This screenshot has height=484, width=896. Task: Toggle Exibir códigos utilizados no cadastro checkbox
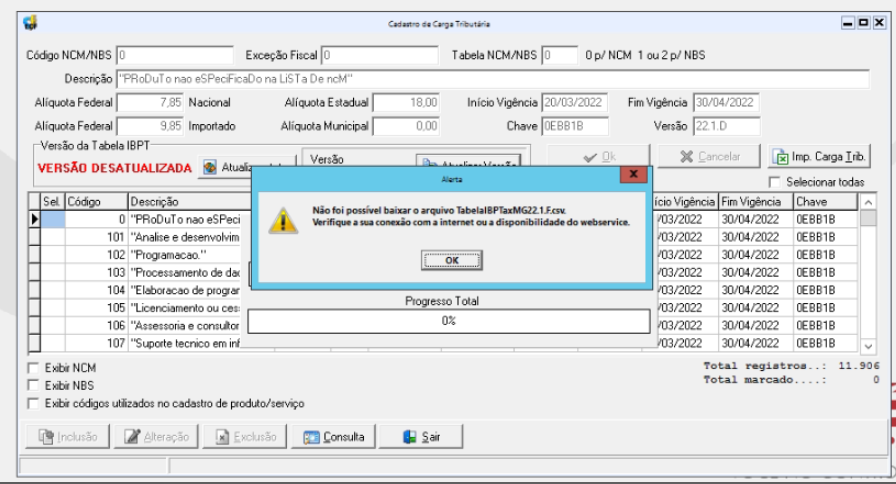(34, 403)
